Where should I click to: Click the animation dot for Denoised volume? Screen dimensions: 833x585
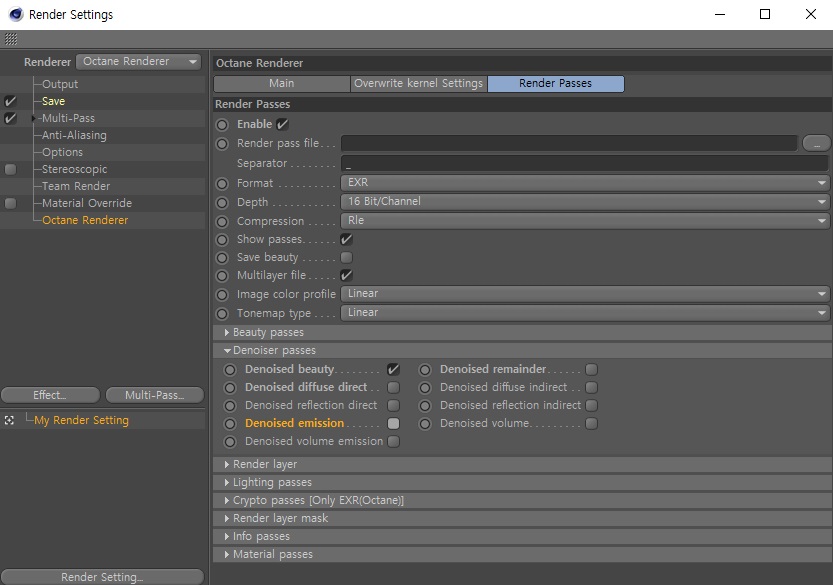click(x=425, y=424)
